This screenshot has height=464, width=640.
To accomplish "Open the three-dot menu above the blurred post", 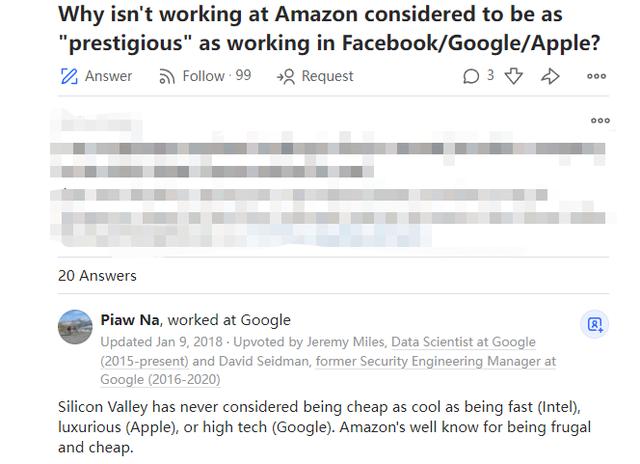I will (x=600, y=121).
